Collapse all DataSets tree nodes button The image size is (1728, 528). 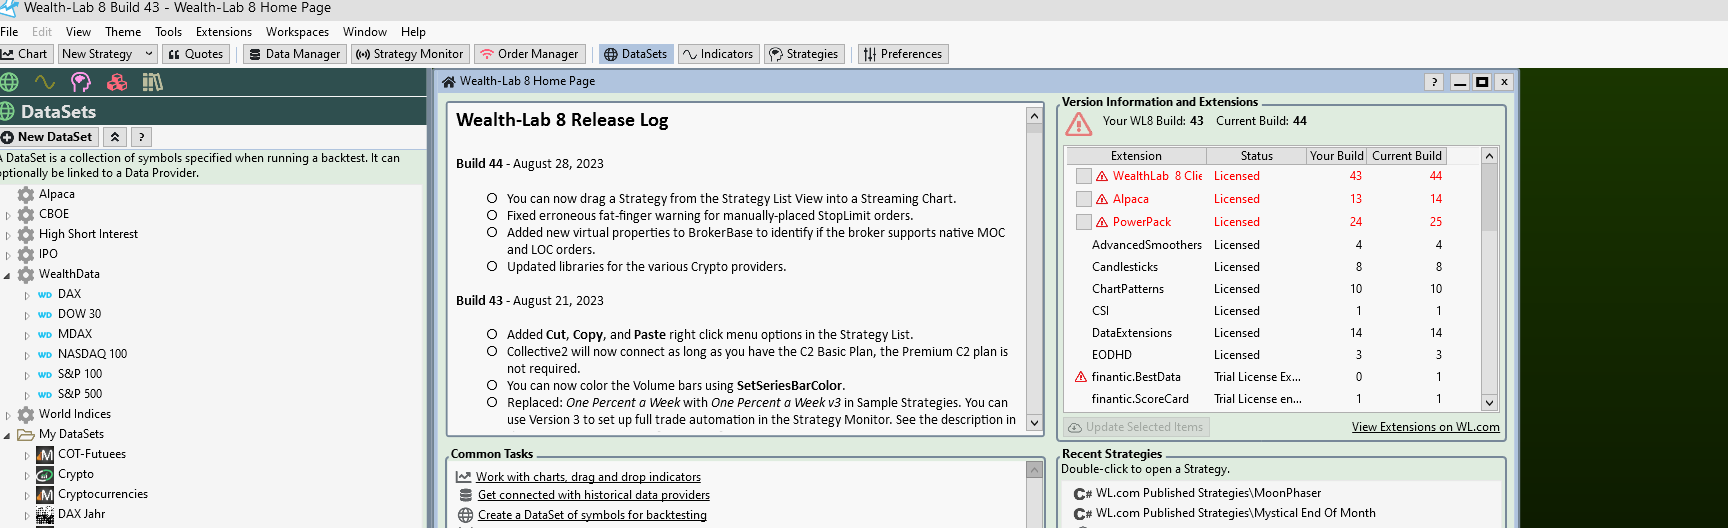click(x=115, y=137)
